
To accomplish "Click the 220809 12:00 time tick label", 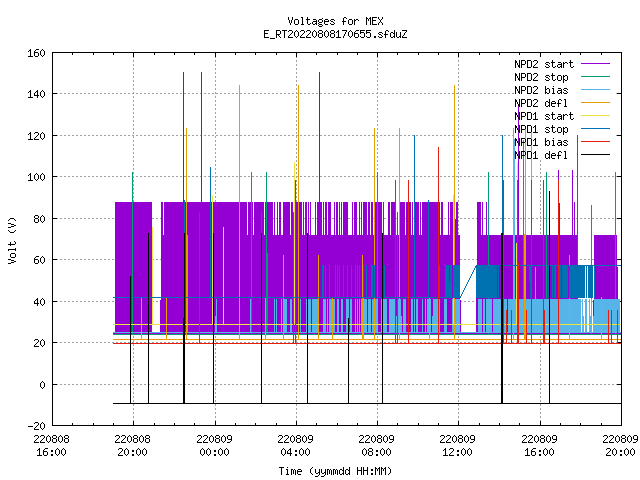I will pos(457,445).
